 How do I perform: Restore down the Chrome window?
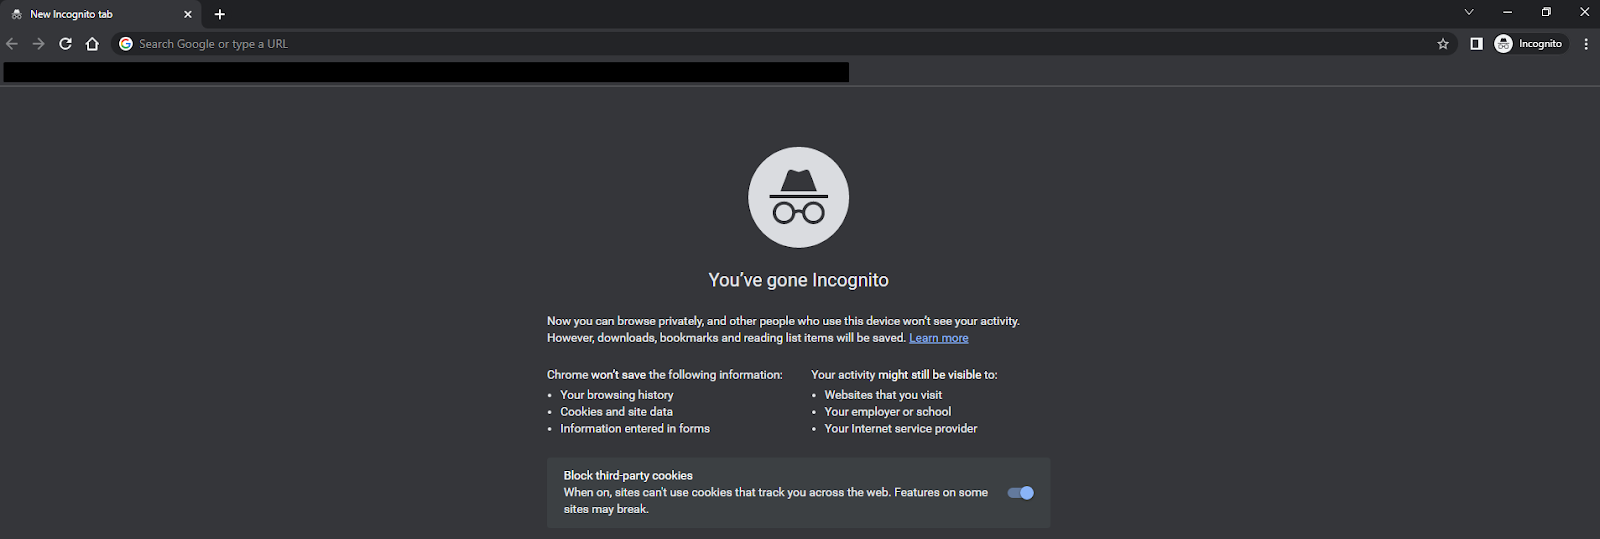(1546, 13)
